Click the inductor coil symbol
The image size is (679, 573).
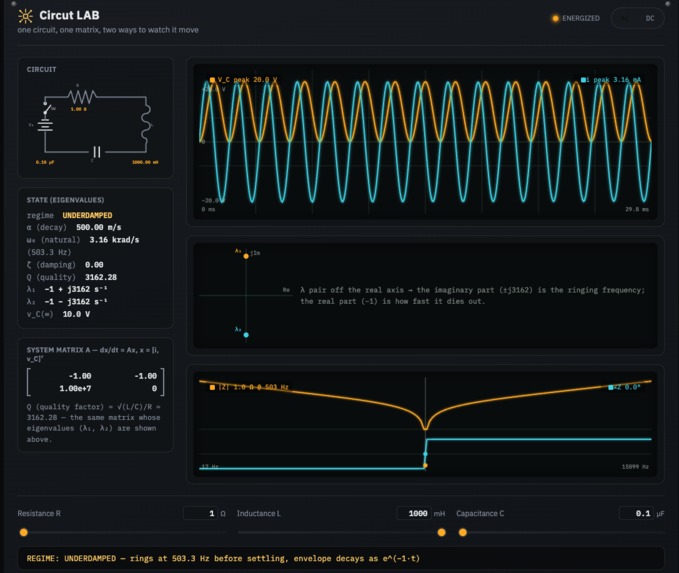(x=146, y=124)
